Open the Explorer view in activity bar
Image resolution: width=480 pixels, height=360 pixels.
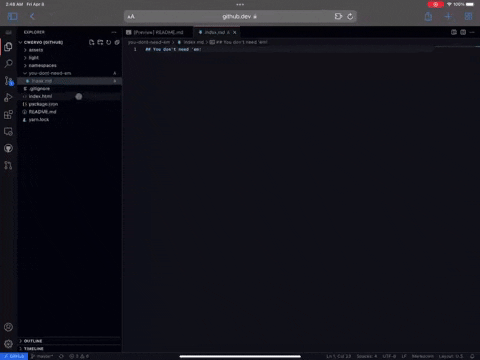click(x=9, y=47)
